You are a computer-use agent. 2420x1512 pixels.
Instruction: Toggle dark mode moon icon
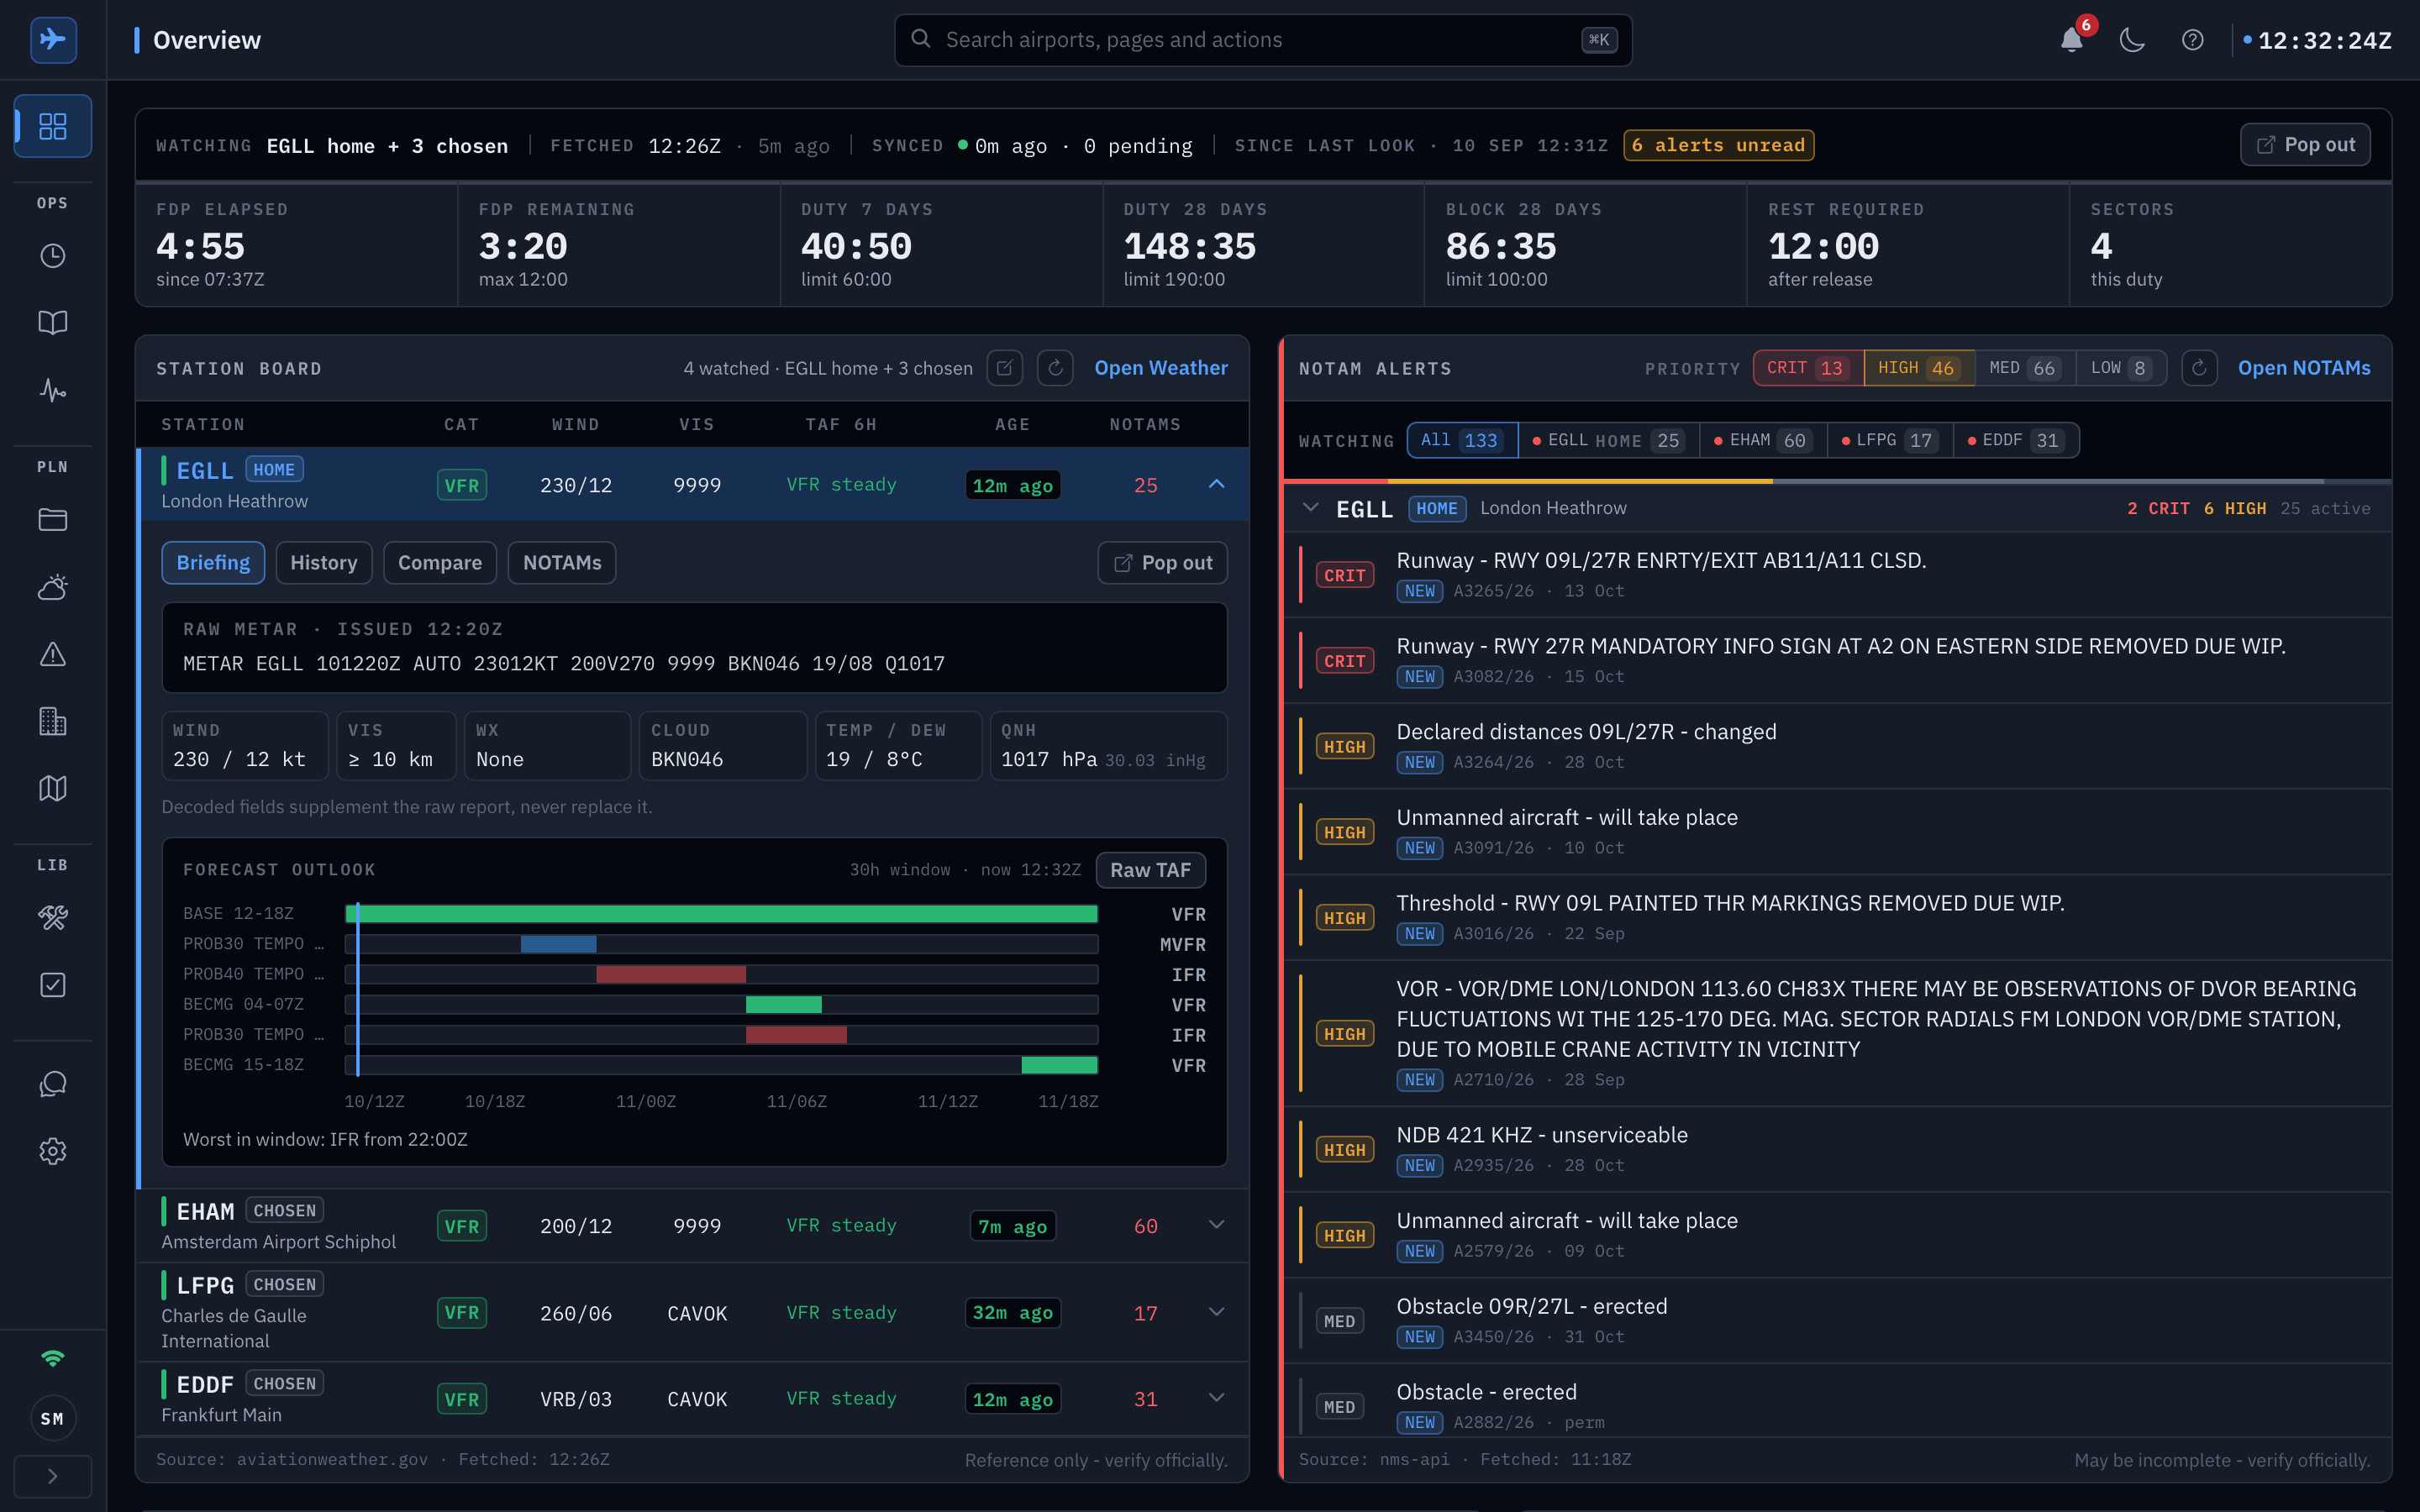(x=2132, y=40)
